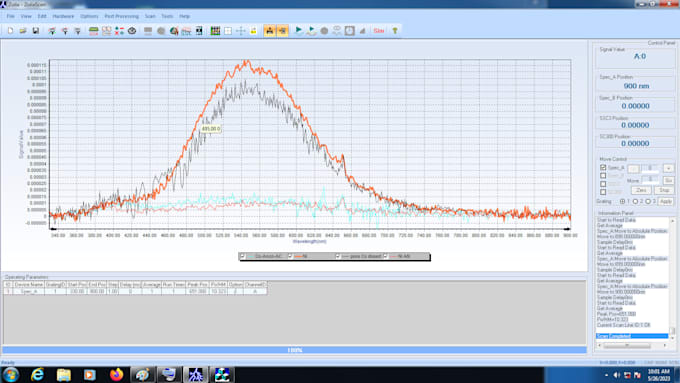Open the Edit menu

(42, 16)
